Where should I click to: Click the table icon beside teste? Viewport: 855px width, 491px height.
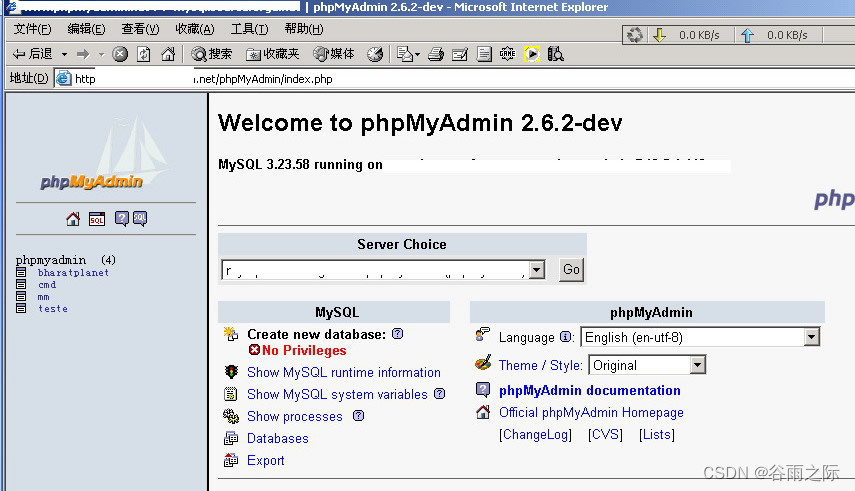click(21, 308)
